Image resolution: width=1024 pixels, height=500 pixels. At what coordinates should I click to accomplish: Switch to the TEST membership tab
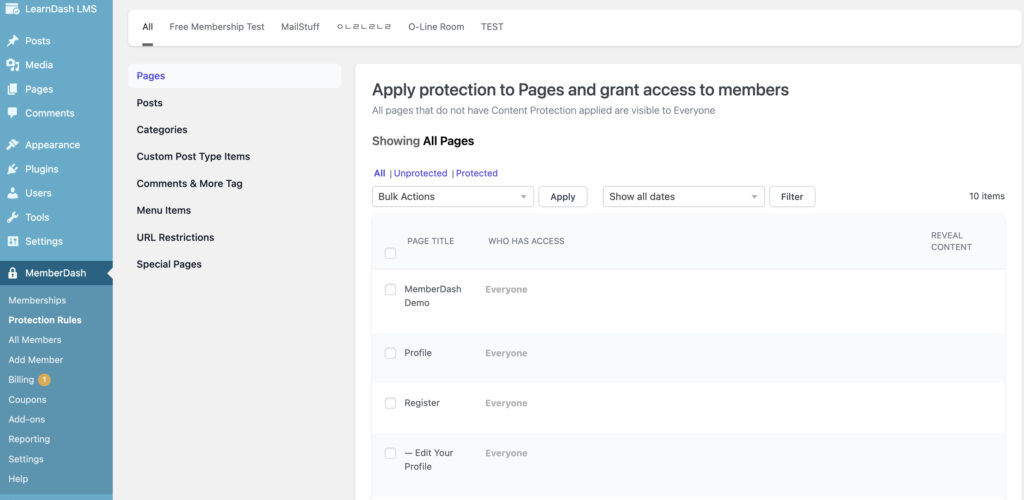tap(492, 27)
